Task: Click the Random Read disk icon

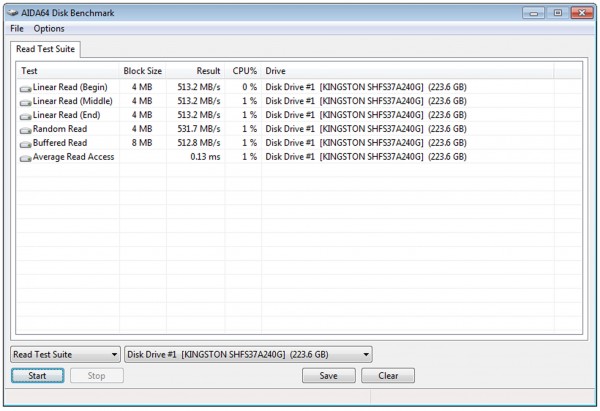Action: click(x=26, y=130)
